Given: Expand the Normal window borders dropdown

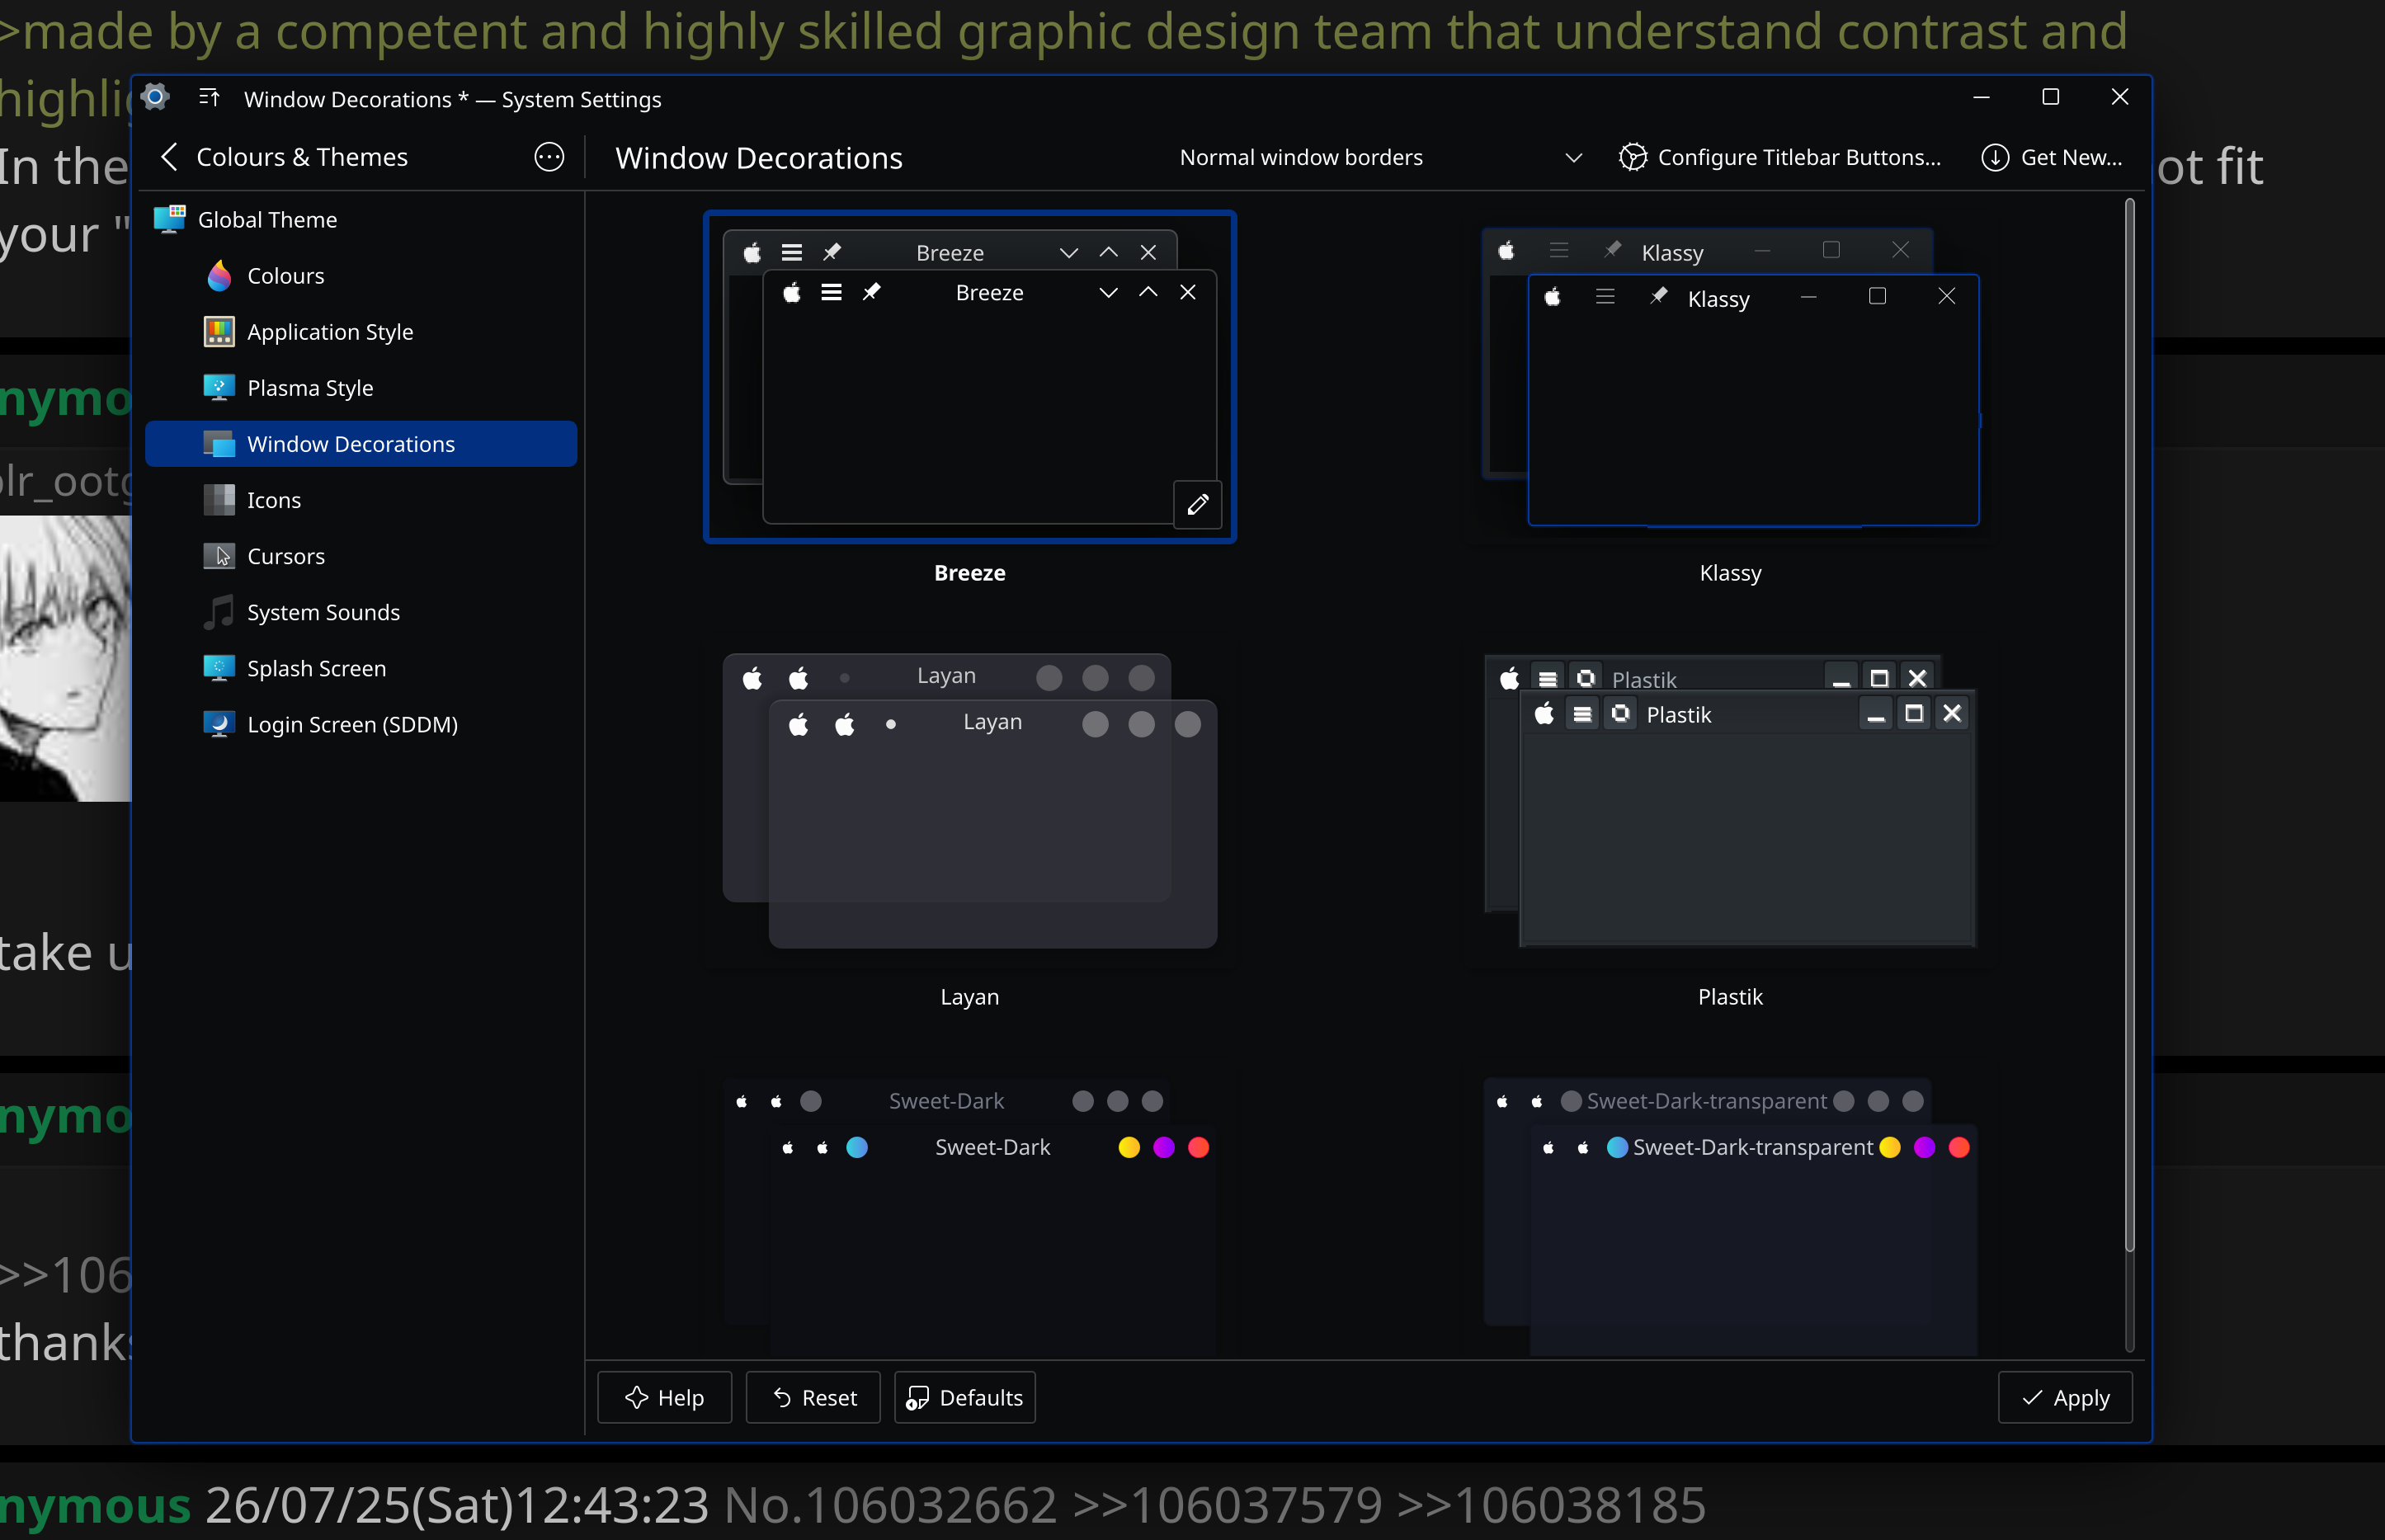Looking at the screenshot, I should pos(1380,157).
